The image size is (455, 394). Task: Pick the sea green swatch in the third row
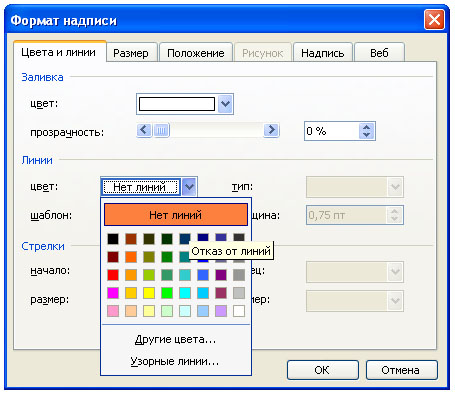[167, 275]
